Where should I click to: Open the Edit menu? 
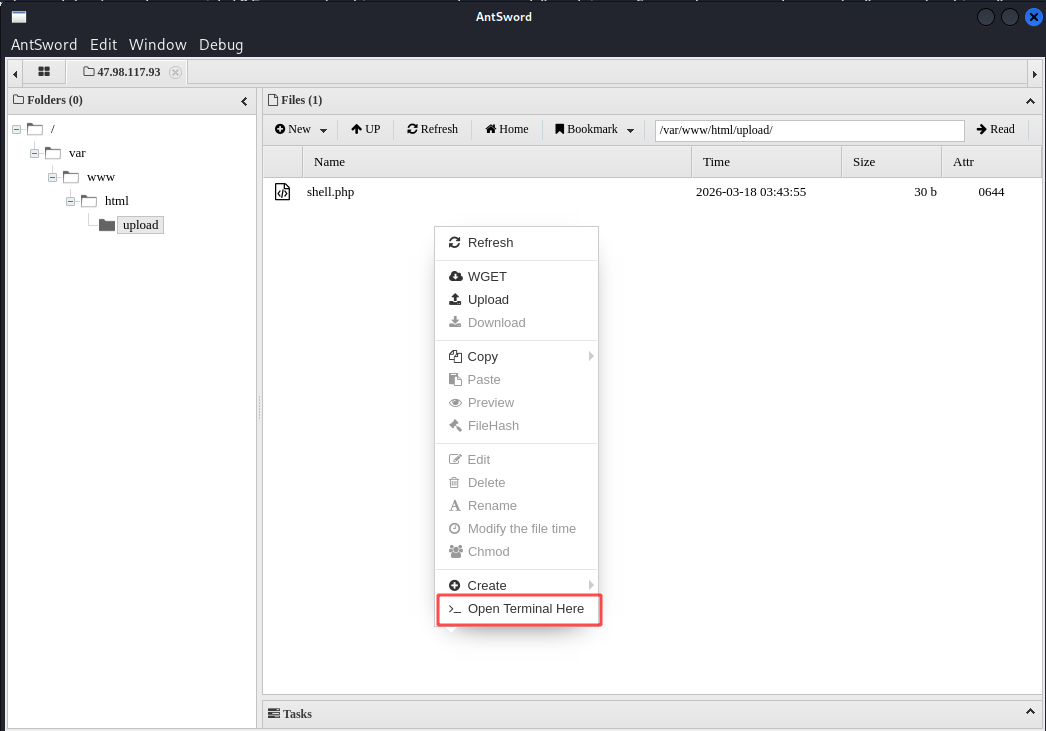pyautogui.click(x=103, y=45)
